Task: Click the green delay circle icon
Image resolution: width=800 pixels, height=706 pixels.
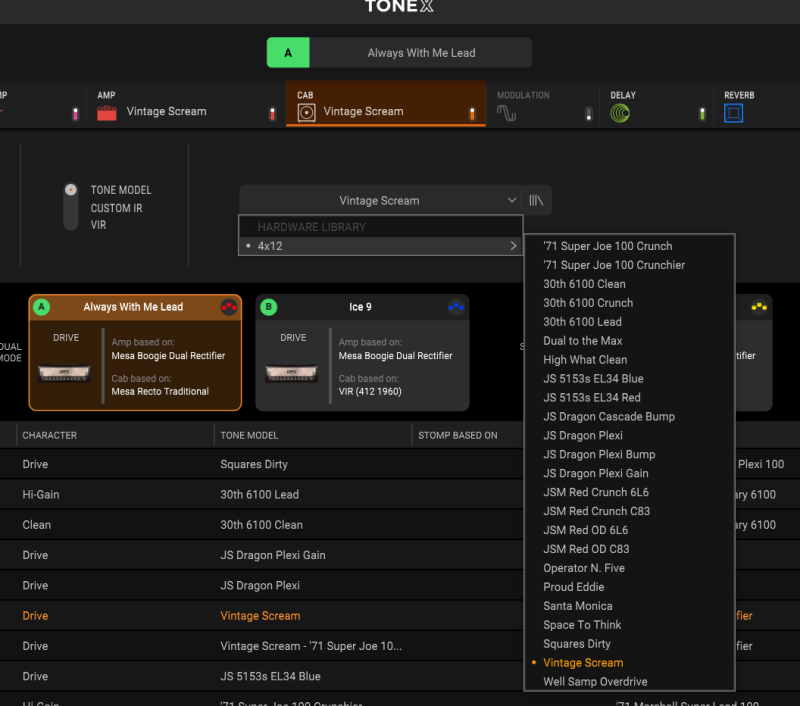Action: [621, 113]
